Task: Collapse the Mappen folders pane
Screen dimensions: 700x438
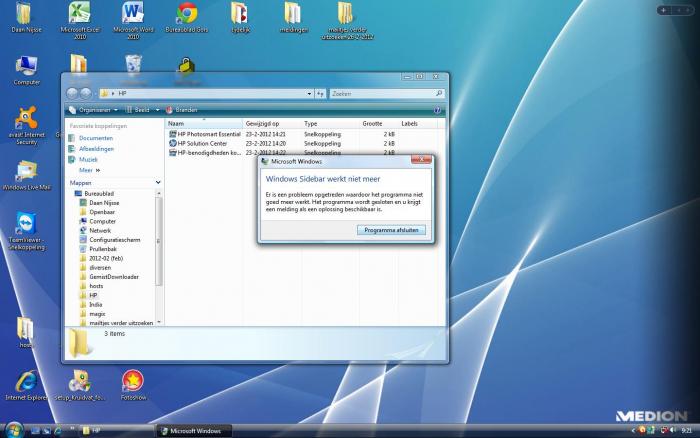Action: pyautogui.click(x=158, y=183)
